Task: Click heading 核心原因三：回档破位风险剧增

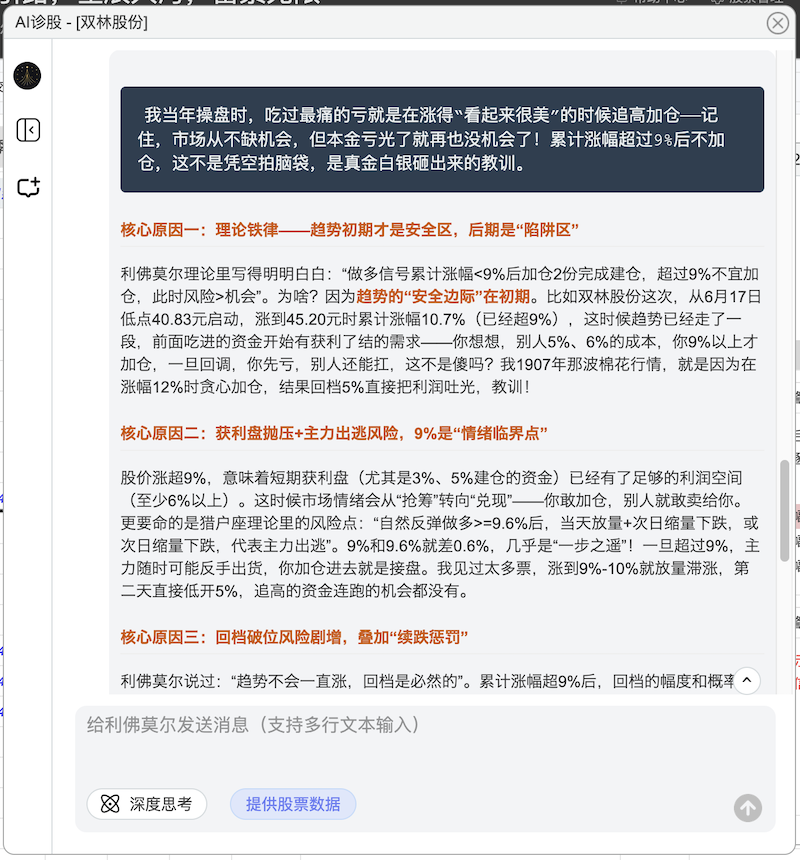Action: coord(295,637)
